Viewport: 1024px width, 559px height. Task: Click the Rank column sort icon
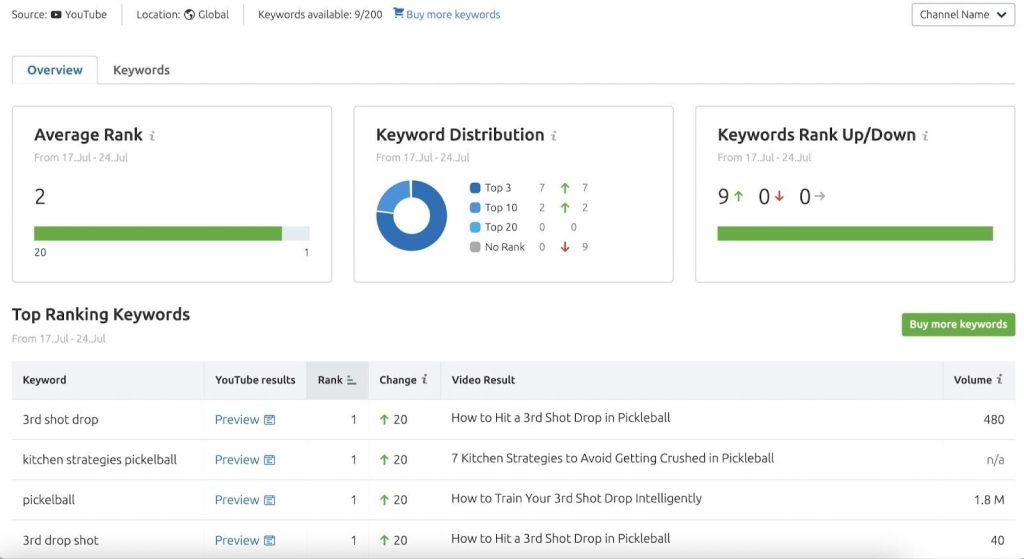coord(351,380)
